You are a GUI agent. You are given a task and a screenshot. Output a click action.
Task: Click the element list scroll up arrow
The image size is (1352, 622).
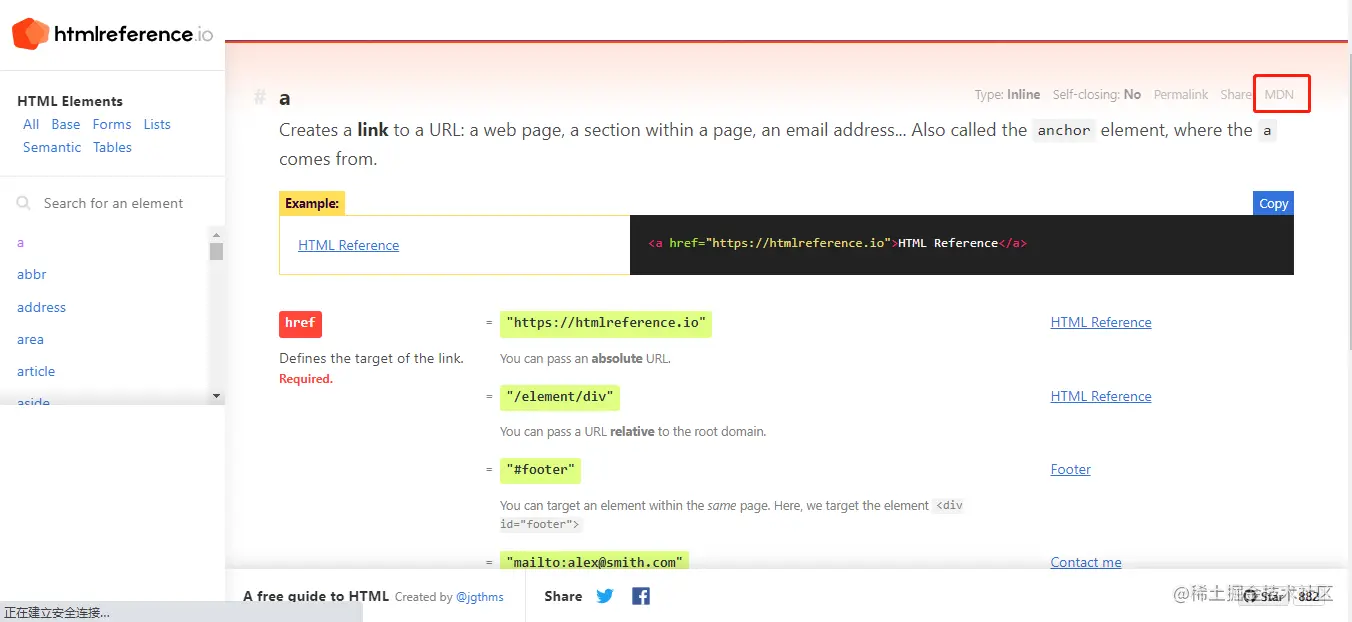point(216,235)
